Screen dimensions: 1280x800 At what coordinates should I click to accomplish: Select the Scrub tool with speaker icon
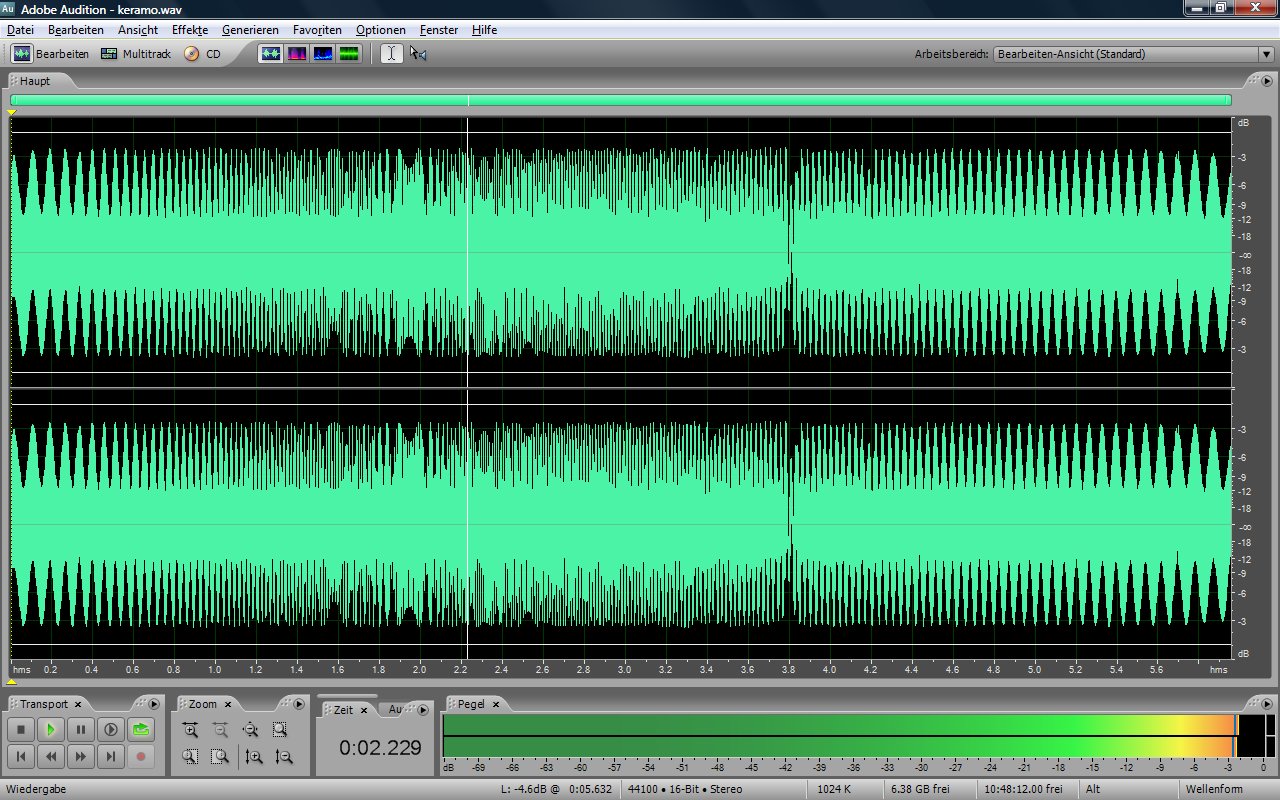pyautogui.click(x=418, y=54)
